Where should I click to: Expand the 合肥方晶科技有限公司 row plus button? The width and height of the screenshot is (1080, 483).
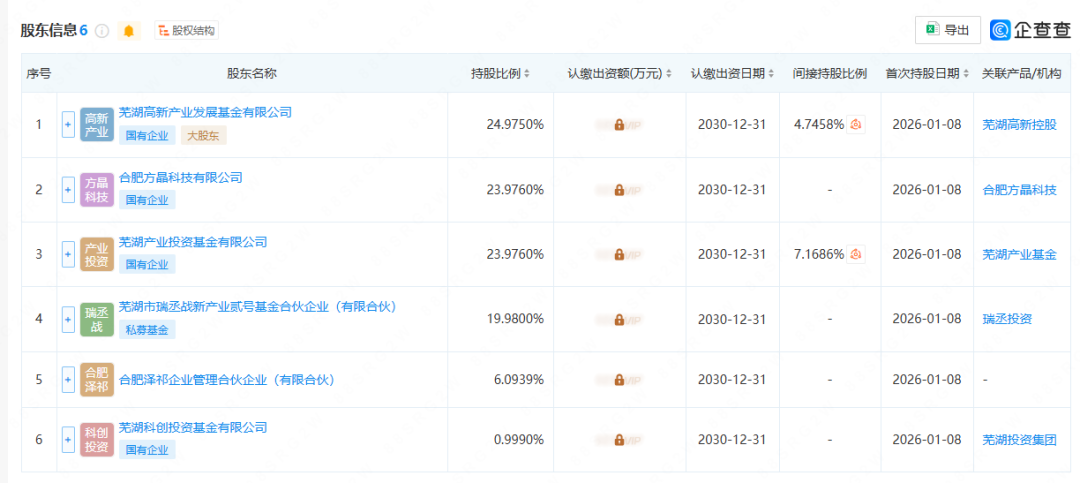[x=68, y=190]
